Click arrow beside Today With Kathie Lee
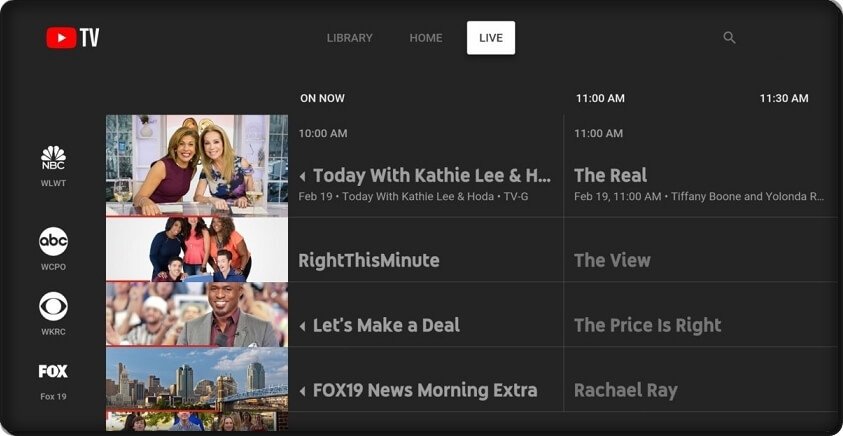Screen dimensions: 843x436 tap(303, 176)
